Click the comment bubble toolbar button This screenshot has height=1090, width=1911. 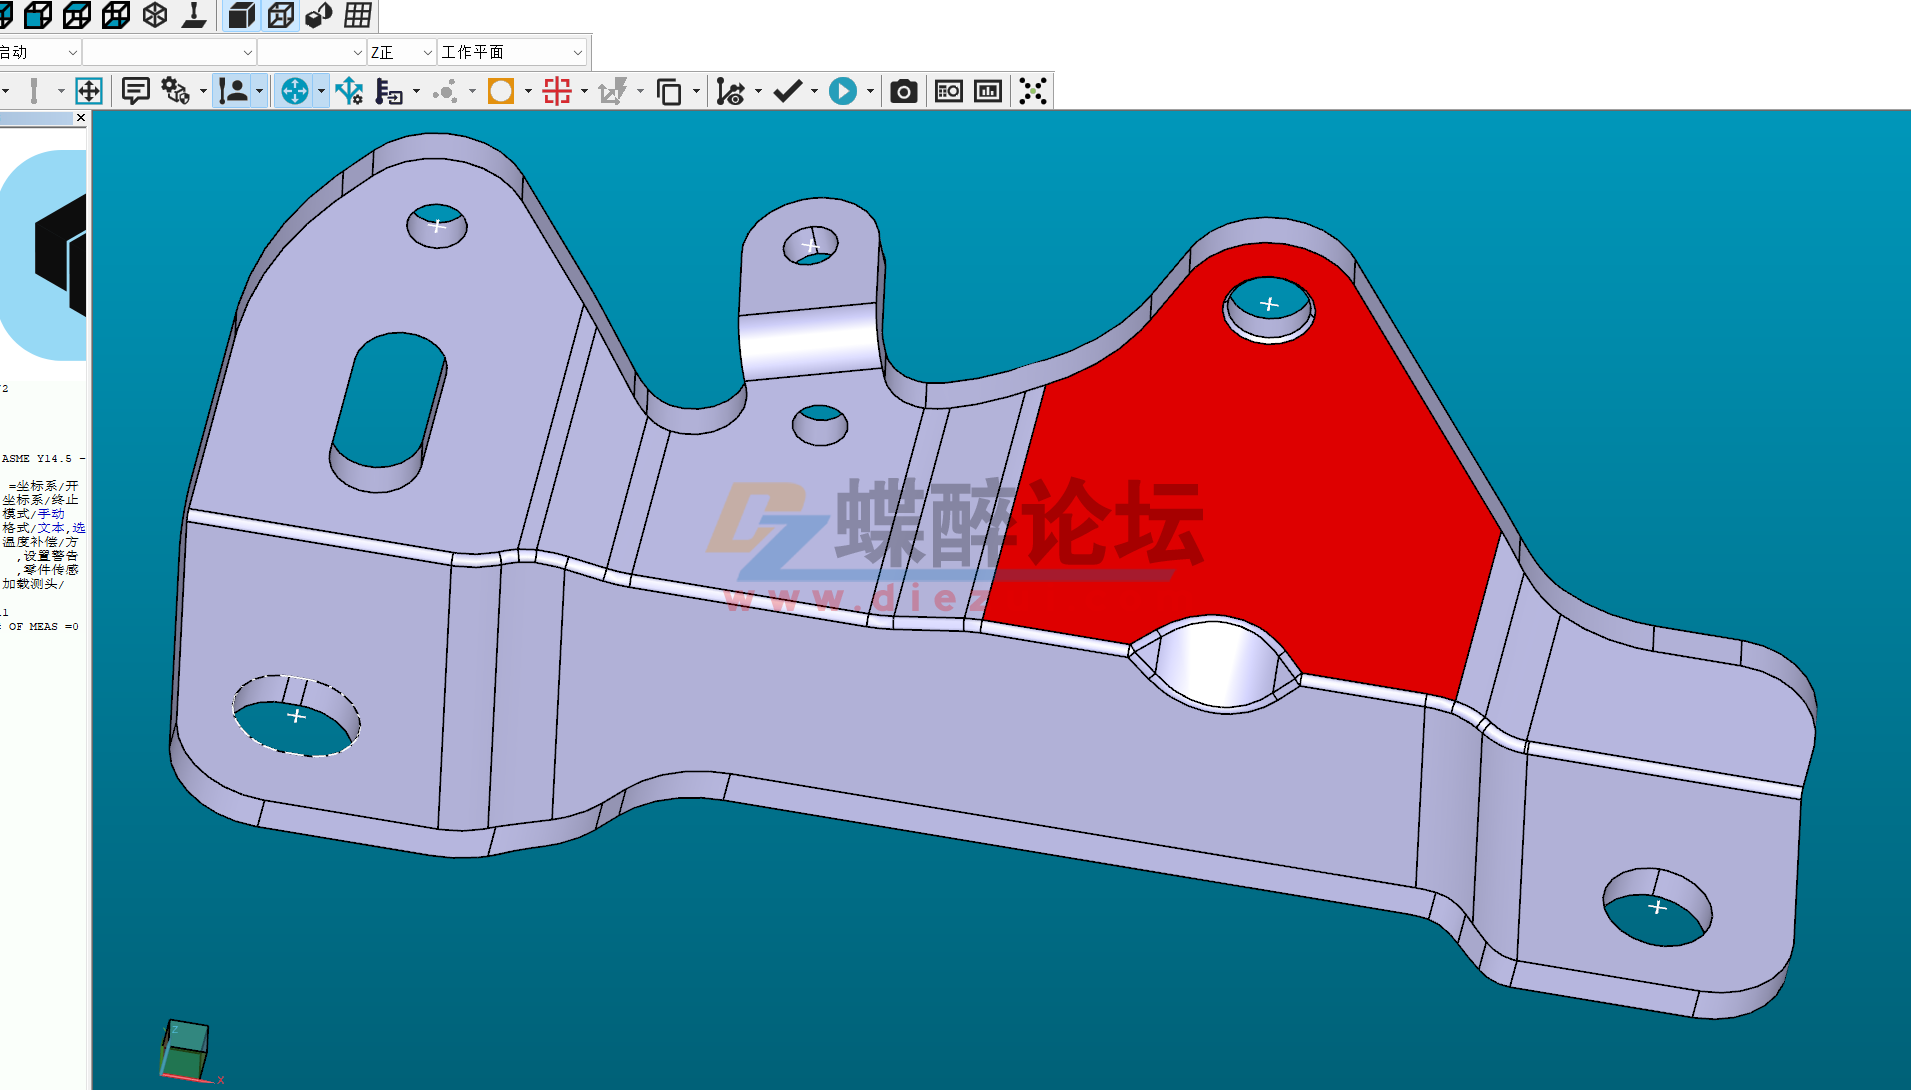point(135,90)
